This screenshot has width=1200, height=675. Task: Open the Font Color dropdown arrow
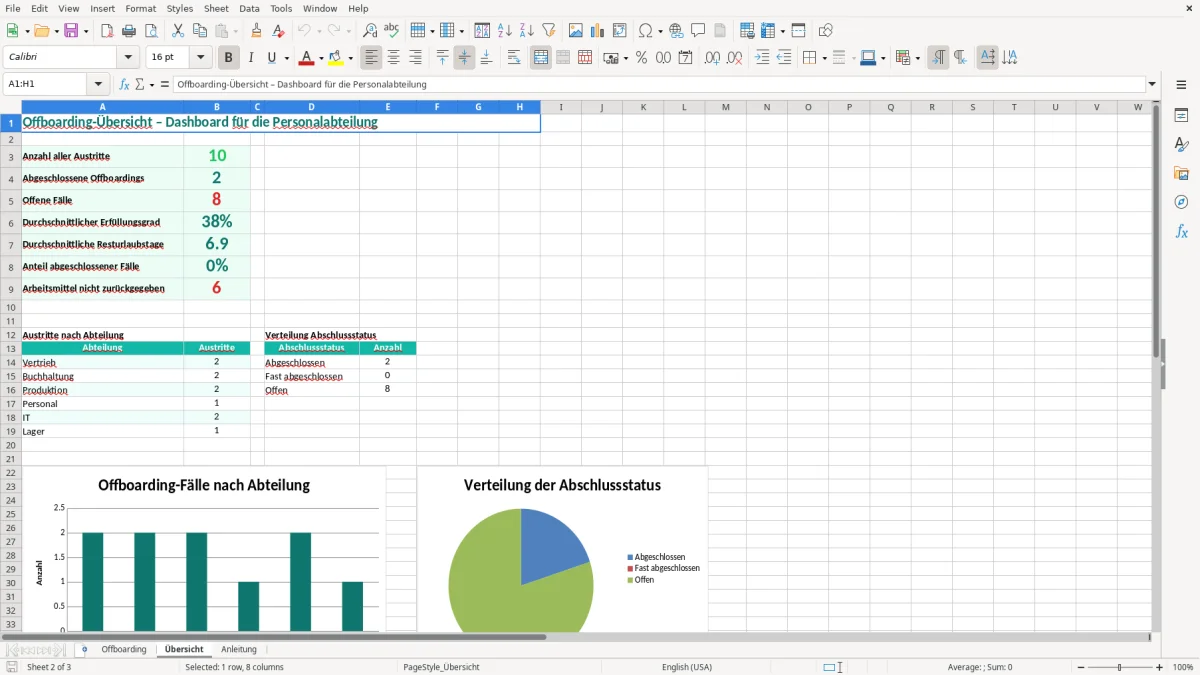coord(321,58)
